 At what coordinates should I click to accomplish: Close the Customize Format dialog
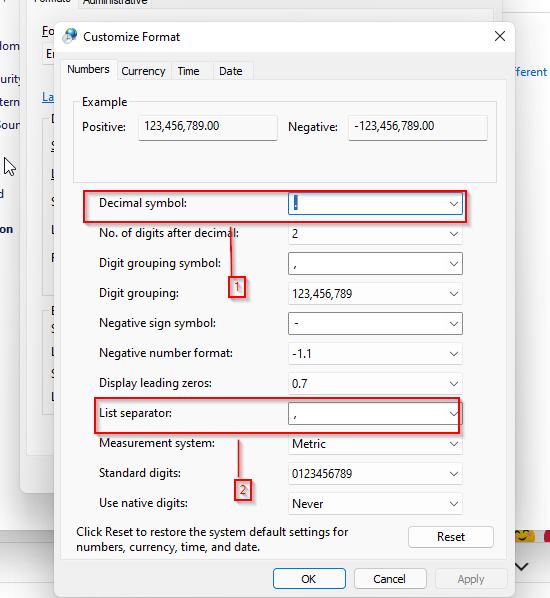click(500, 36)
